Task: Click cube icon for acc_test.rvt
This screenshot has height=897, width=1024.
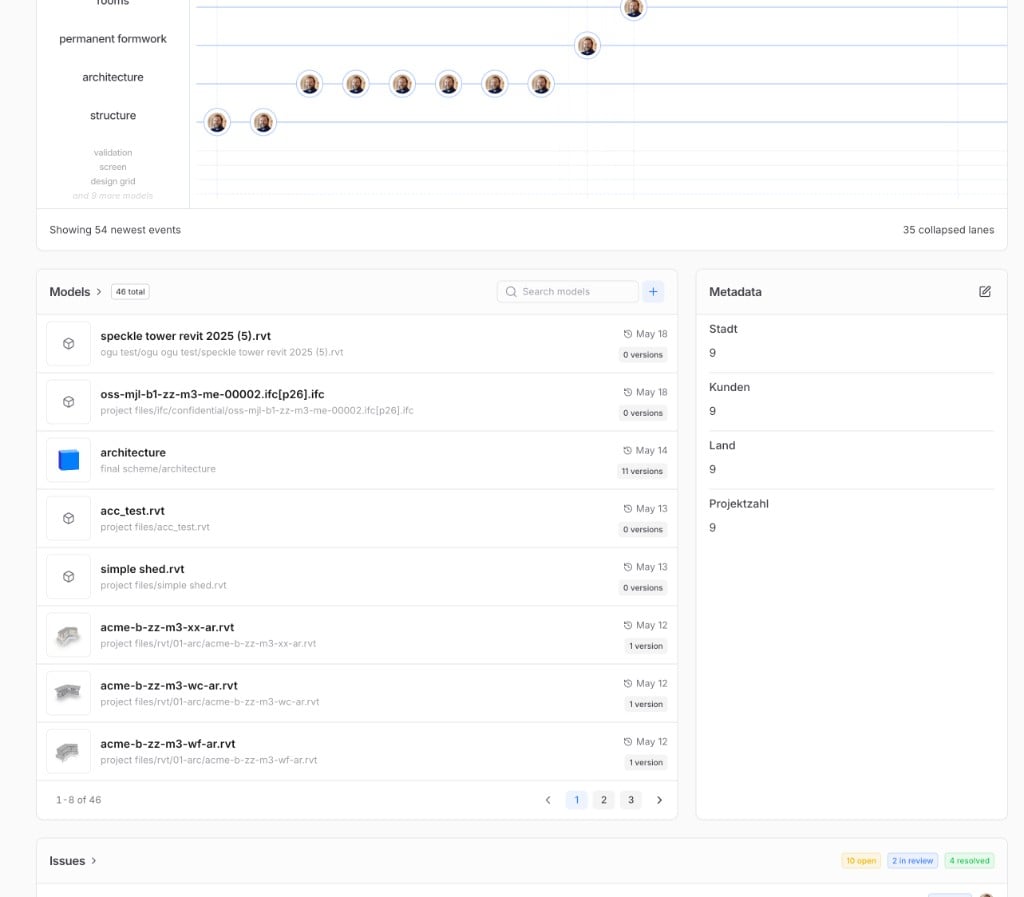Action: (69, 518)
